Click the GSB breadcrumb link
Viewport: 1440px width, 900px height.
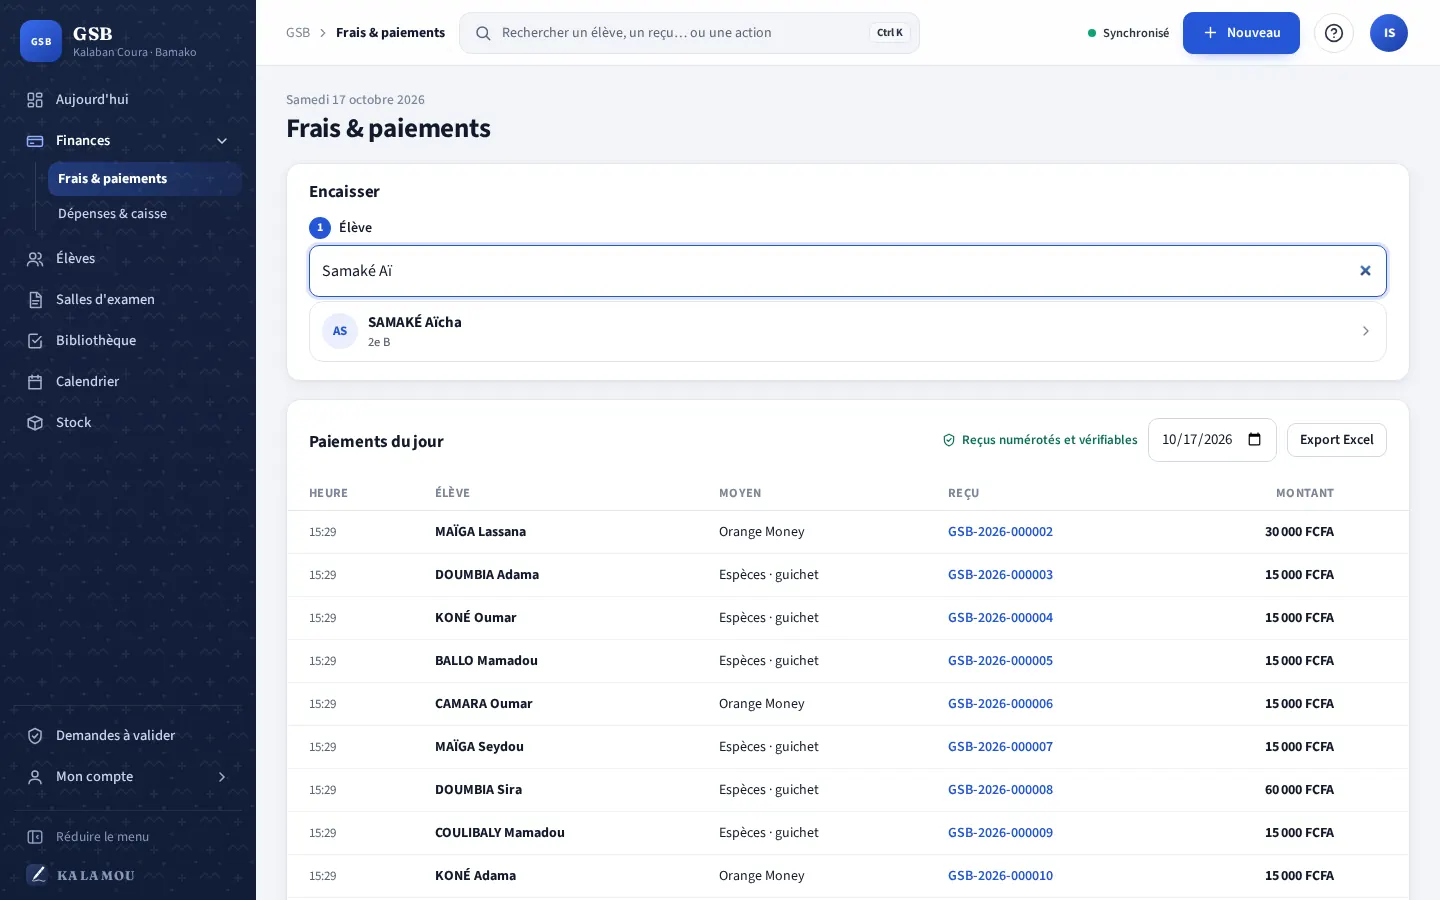tap(298, 33)
